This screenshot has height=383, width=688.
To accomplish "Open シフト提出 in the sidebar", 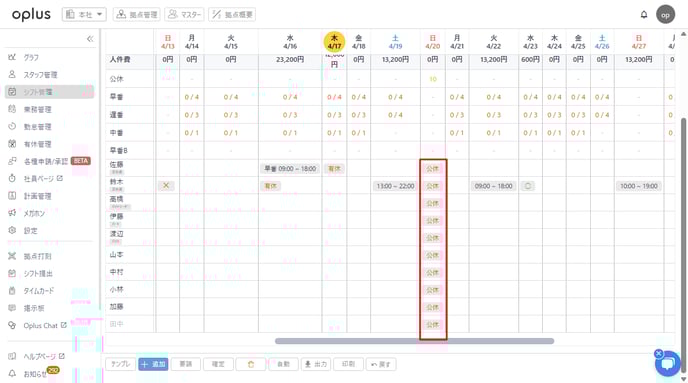I will pyautogui.click(x=38, y=273).
